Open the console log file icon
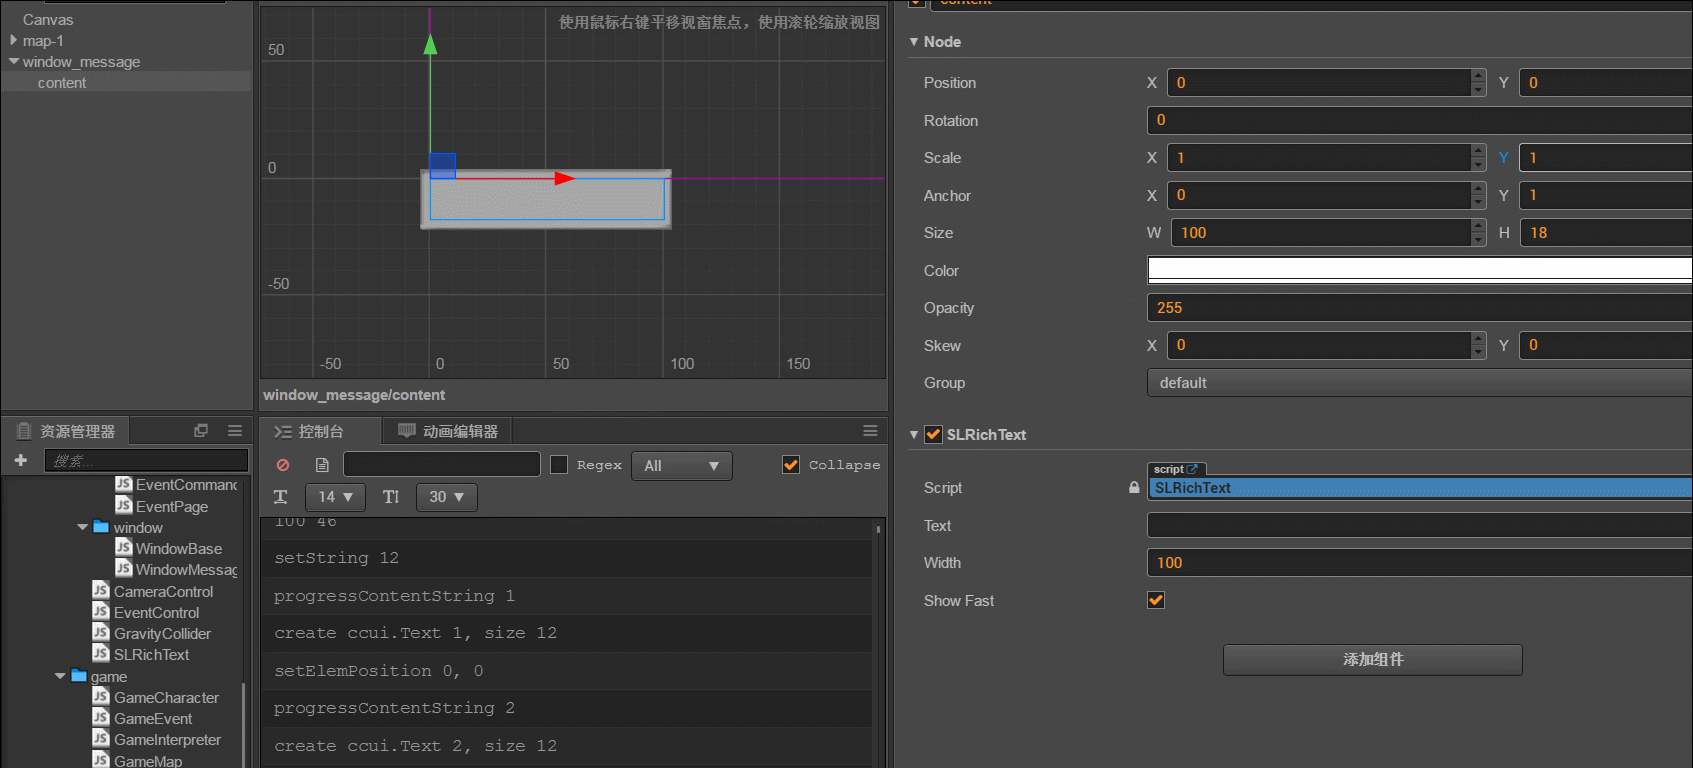 [322, 465]
